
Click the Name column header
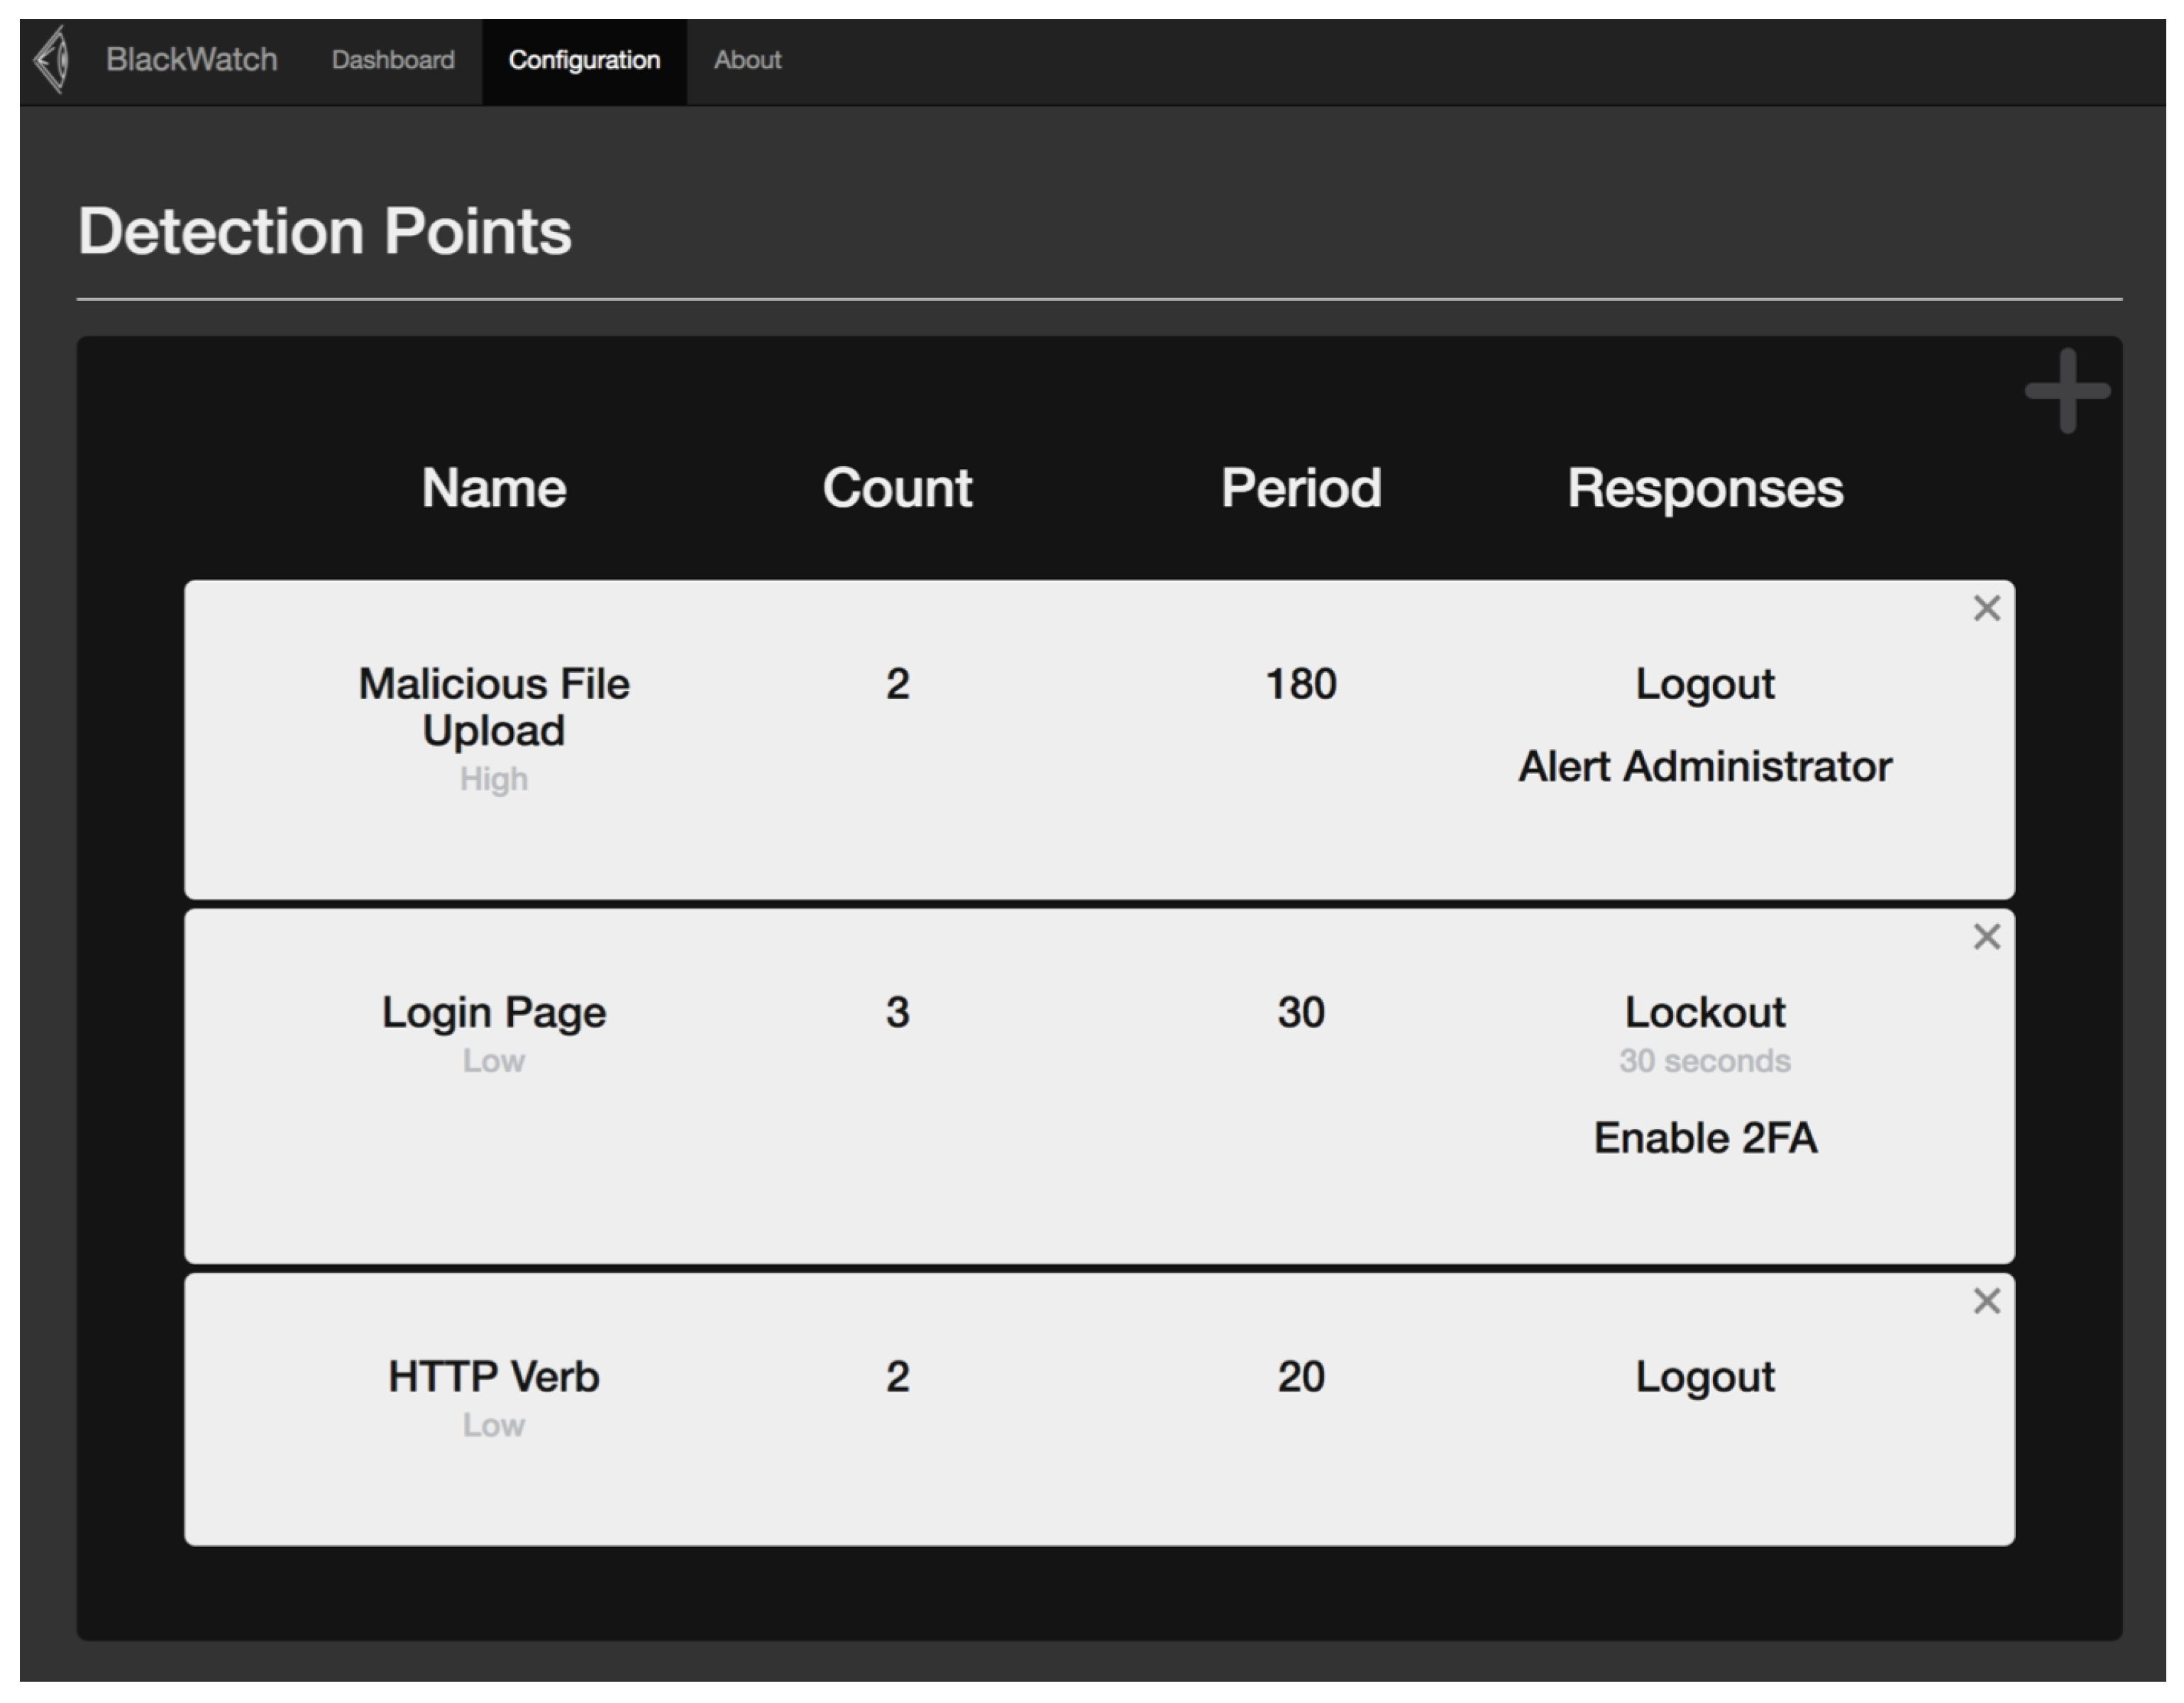pos(494,489)
